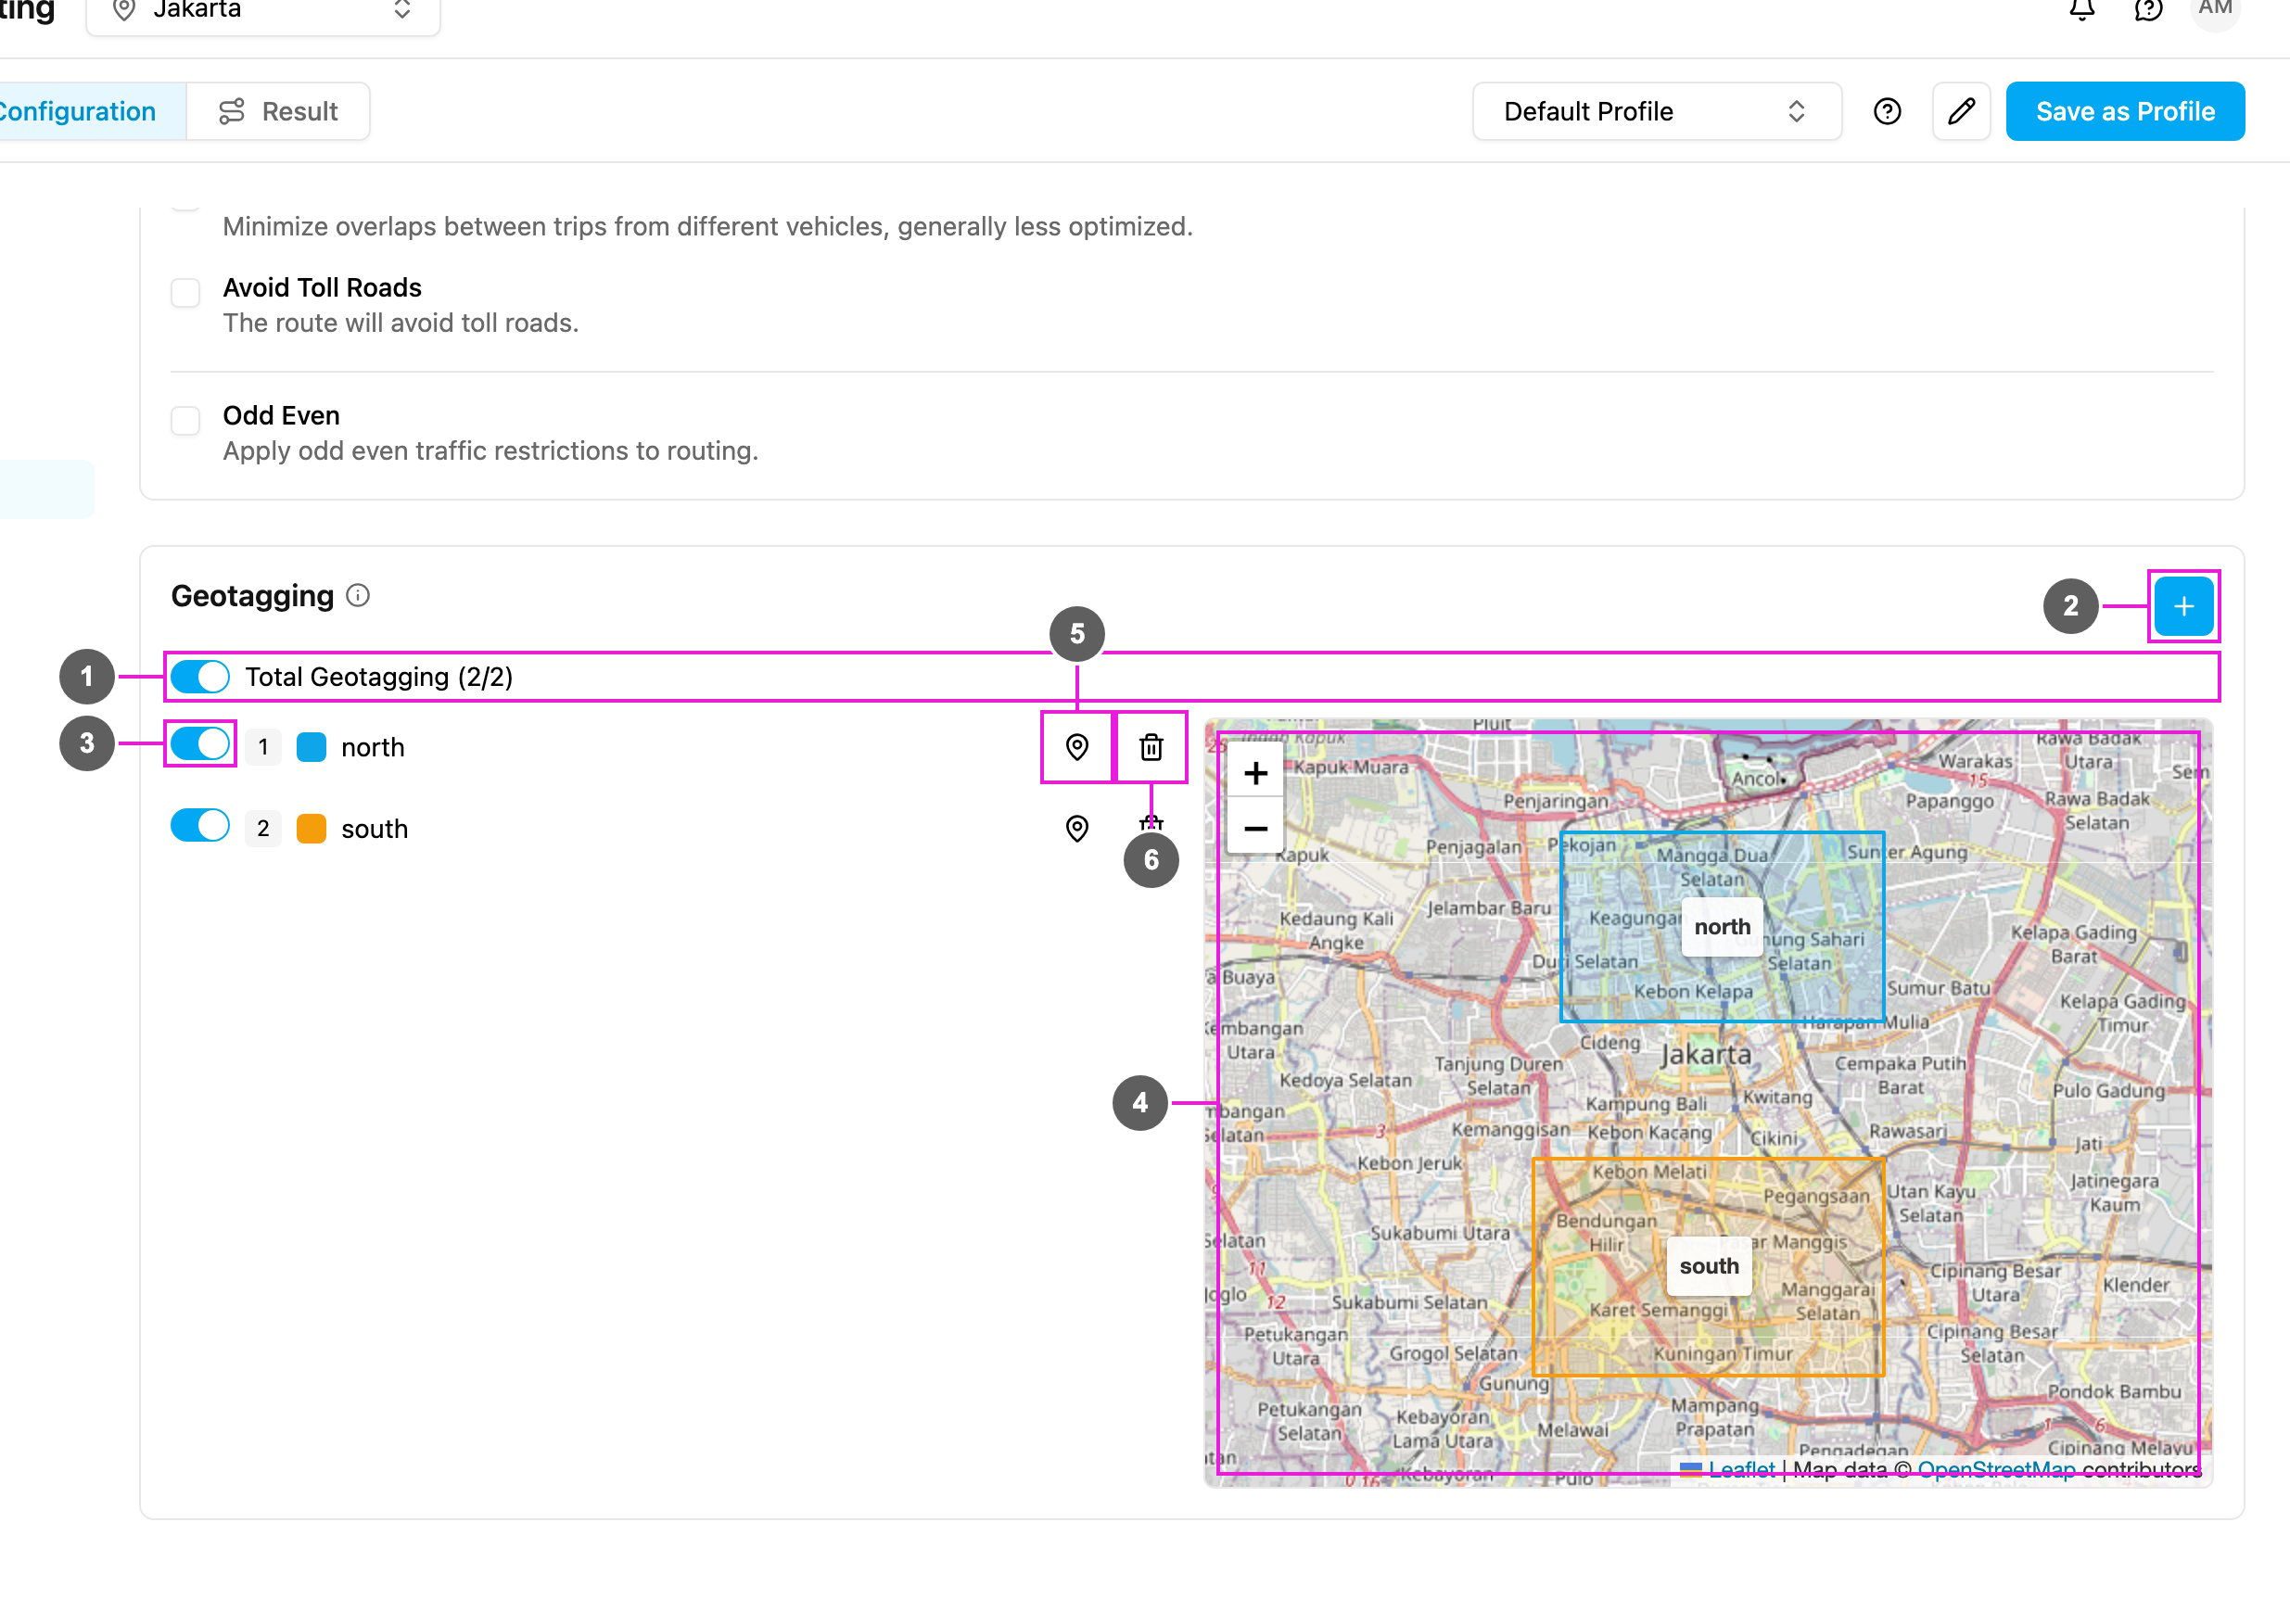Click the south label on the map
2290x1624 pixels.
point(1709,1266)
